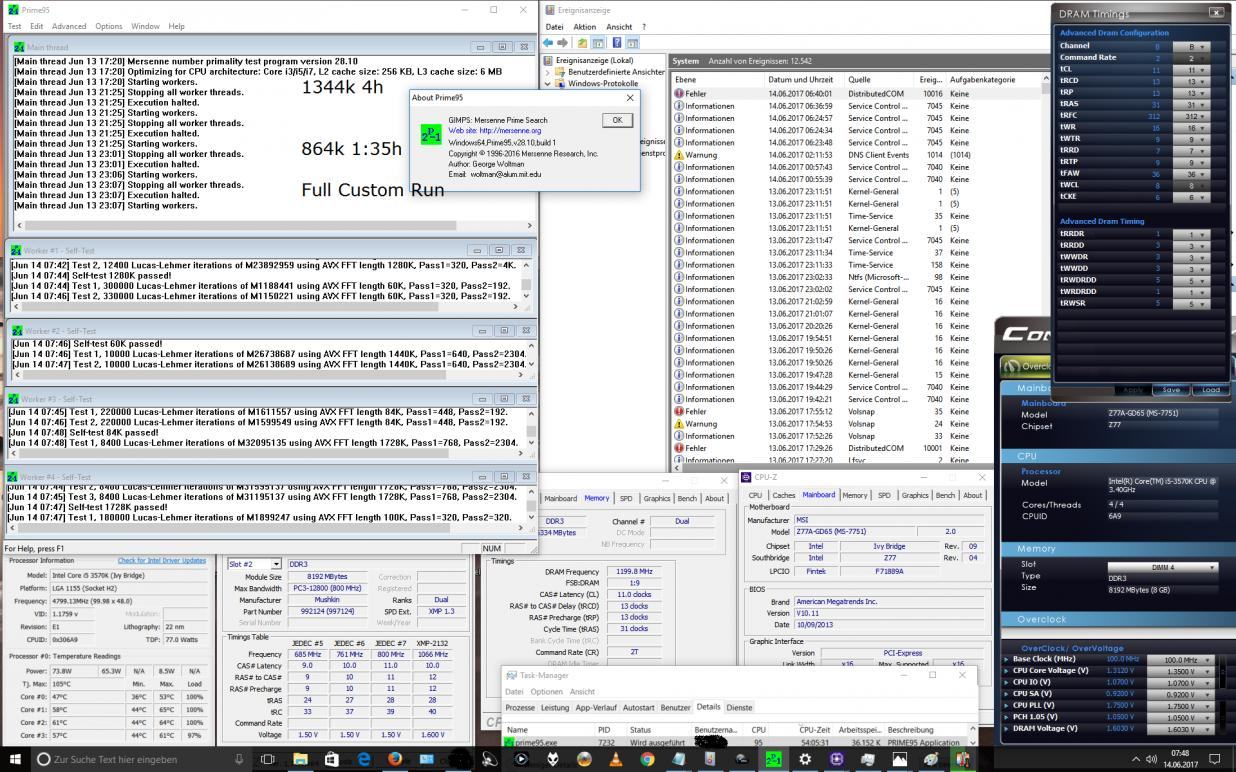The height and width of the screenshot is (772, 1236).
Task: Open Chrome from the taskbar
Action: 647,759
